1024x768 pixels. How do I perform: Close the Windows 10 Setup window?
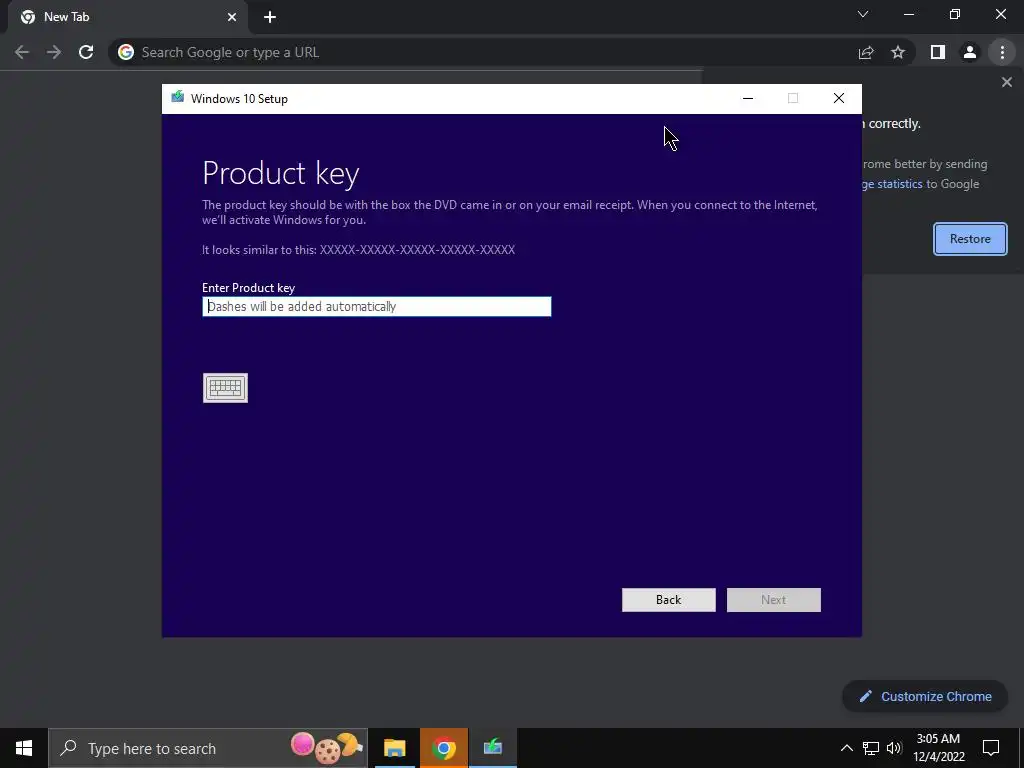(x=839, y=99)
